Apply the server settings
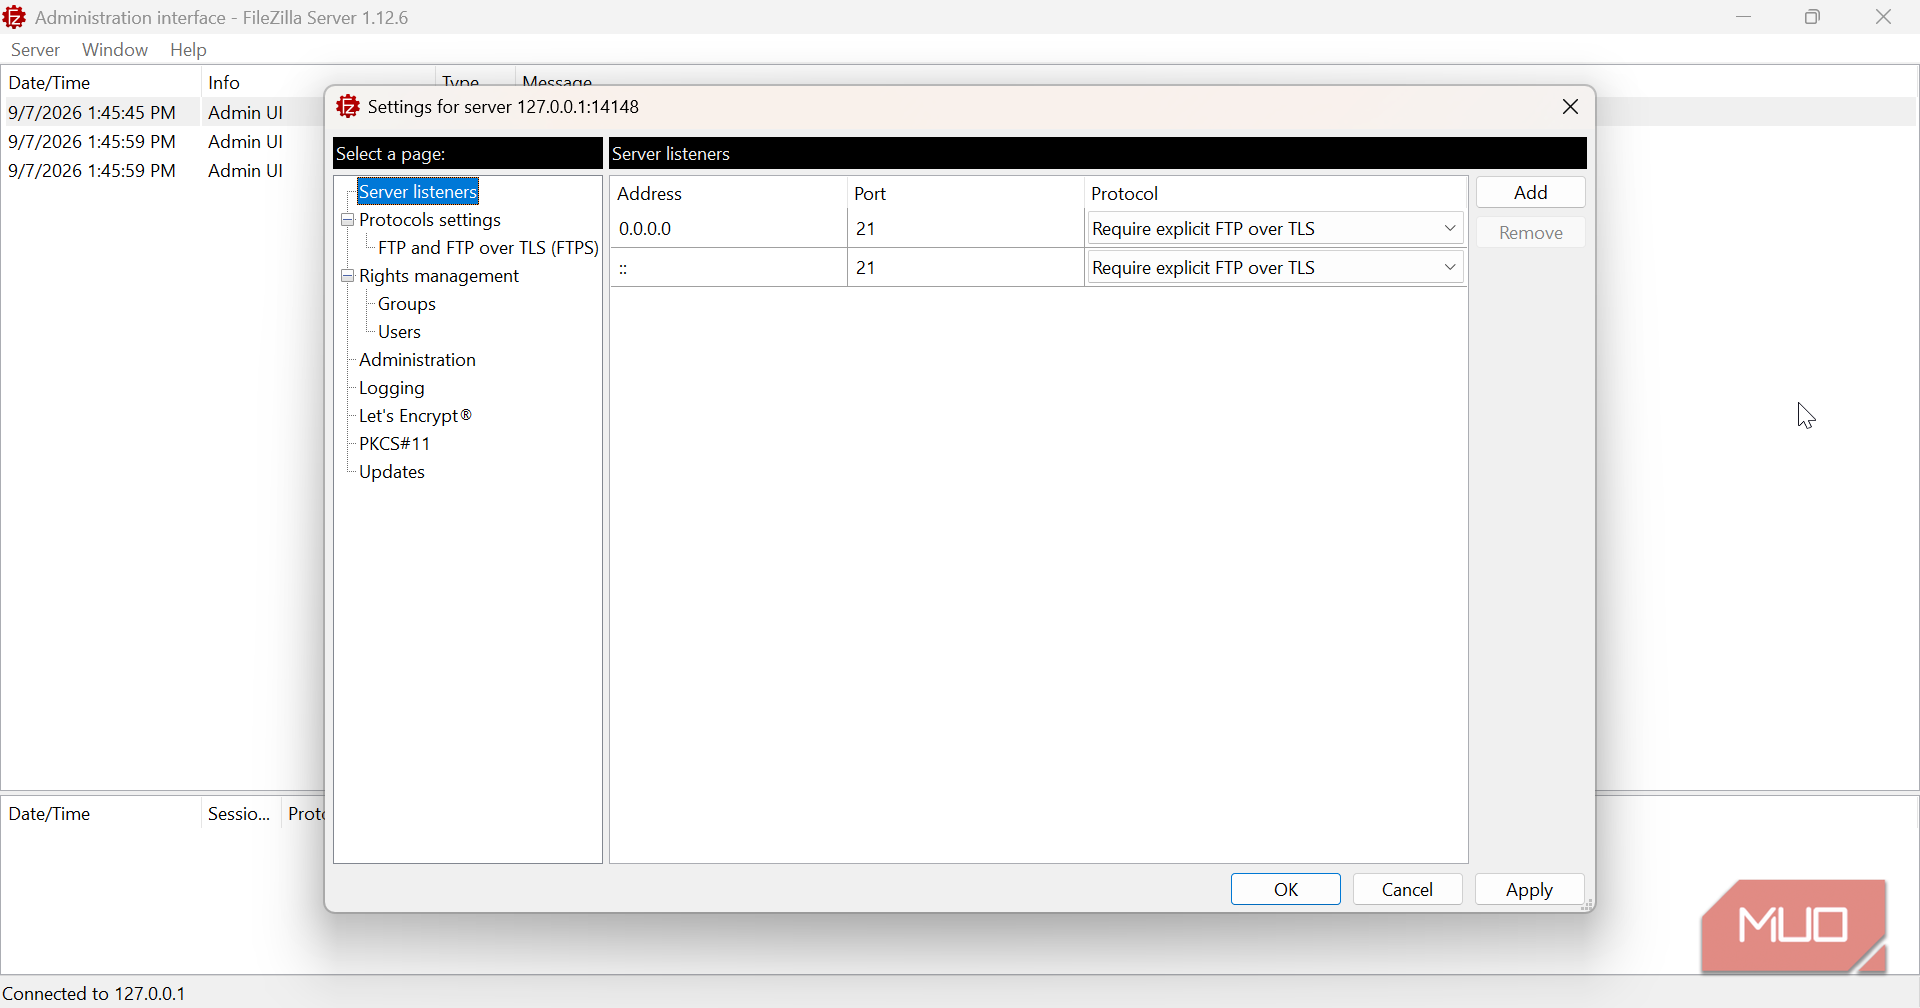1920x1008 pixels. [x=1529, y=890]
